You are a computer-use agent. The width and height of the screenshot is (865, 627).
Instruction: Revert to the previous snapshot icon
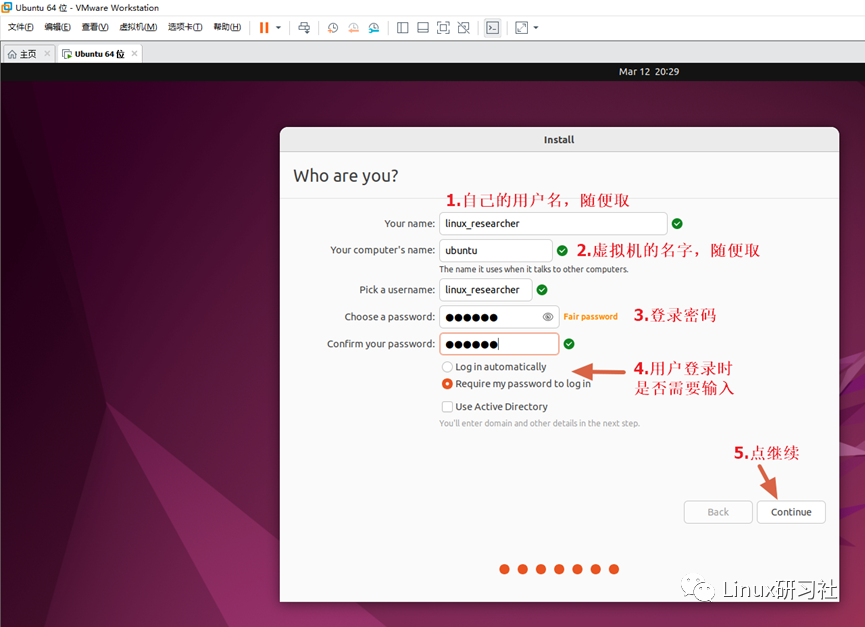click(x=353, y=28)
